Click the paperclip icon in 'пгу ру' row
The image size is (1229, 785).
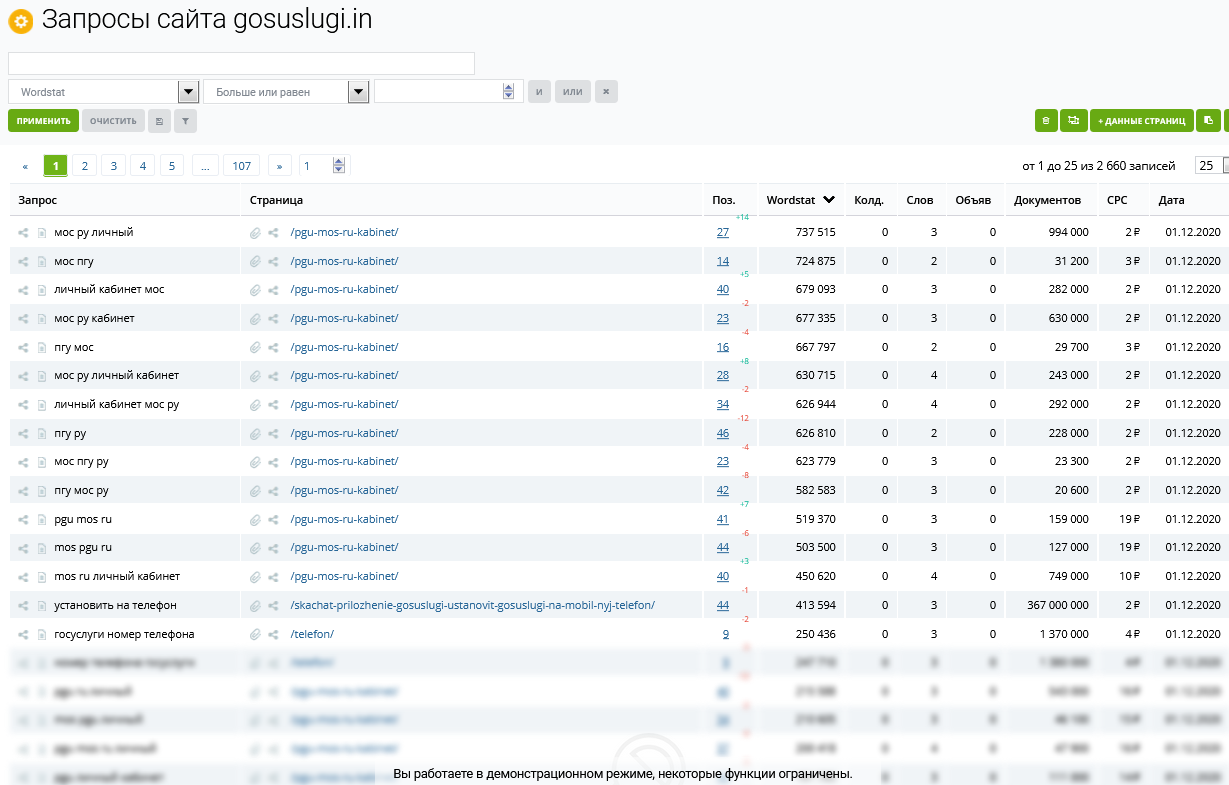(255, 434)
